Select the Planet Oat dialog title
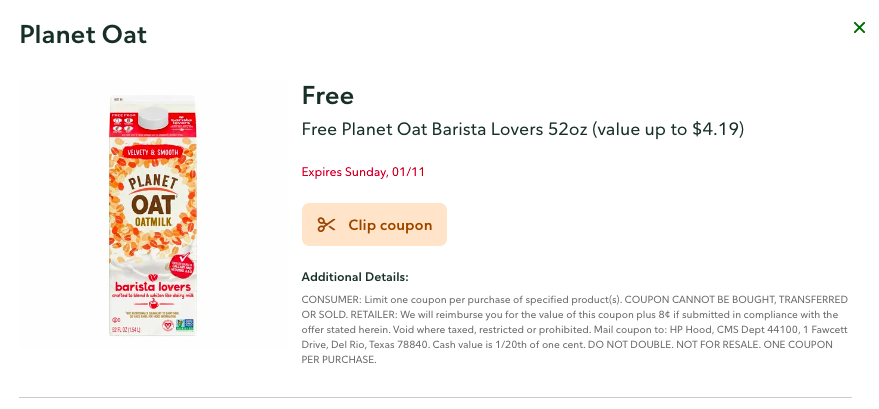The width and height of the screenshot is (879, 409). [x=84, y=35]
